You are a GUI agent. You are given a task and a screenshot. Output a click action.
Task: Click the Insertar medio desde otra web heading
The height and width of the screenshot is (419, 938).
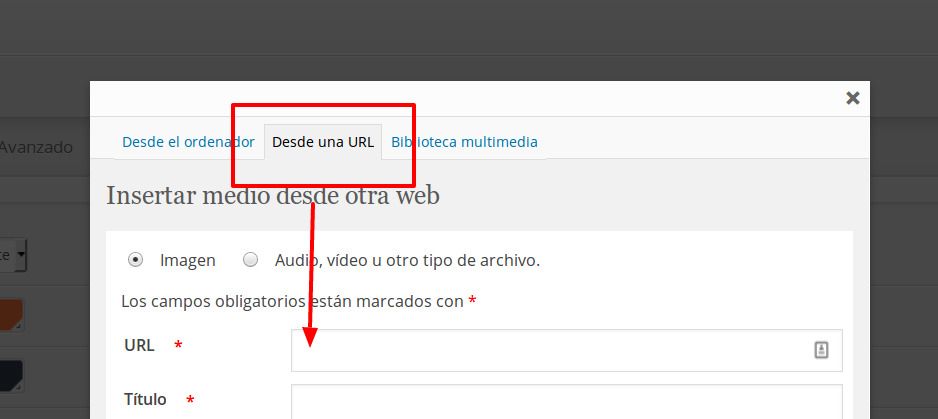click(x=273, y=196)
